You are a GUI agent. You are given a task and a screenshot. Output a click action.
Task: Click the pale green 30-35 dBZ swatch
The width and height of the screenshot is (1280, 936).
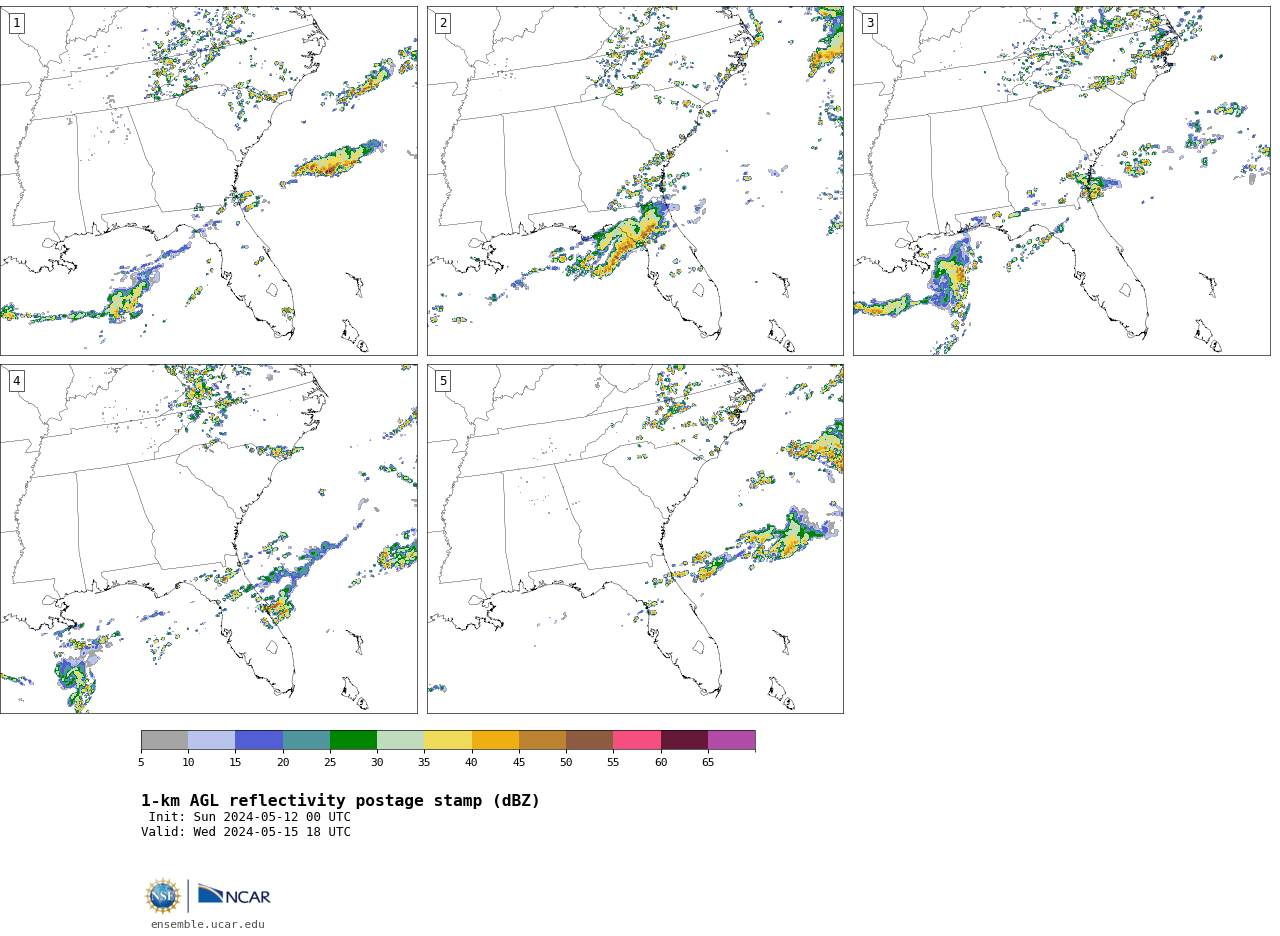400,740
